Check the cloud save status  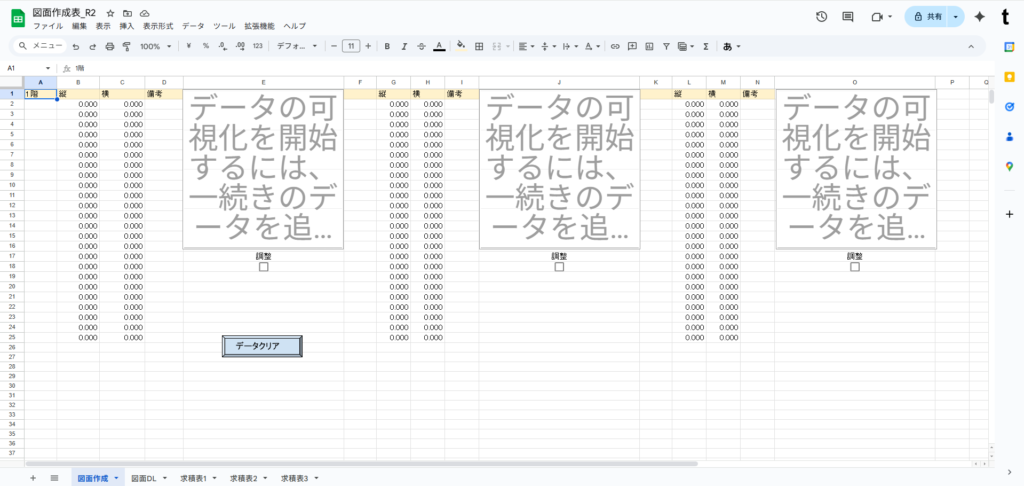(x=144, y=13)
